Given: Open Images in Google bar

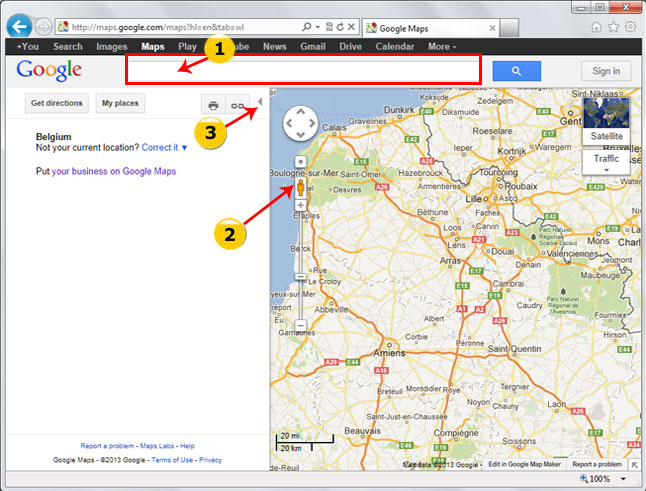Looking at the screenshot, I should click(112, 47).
